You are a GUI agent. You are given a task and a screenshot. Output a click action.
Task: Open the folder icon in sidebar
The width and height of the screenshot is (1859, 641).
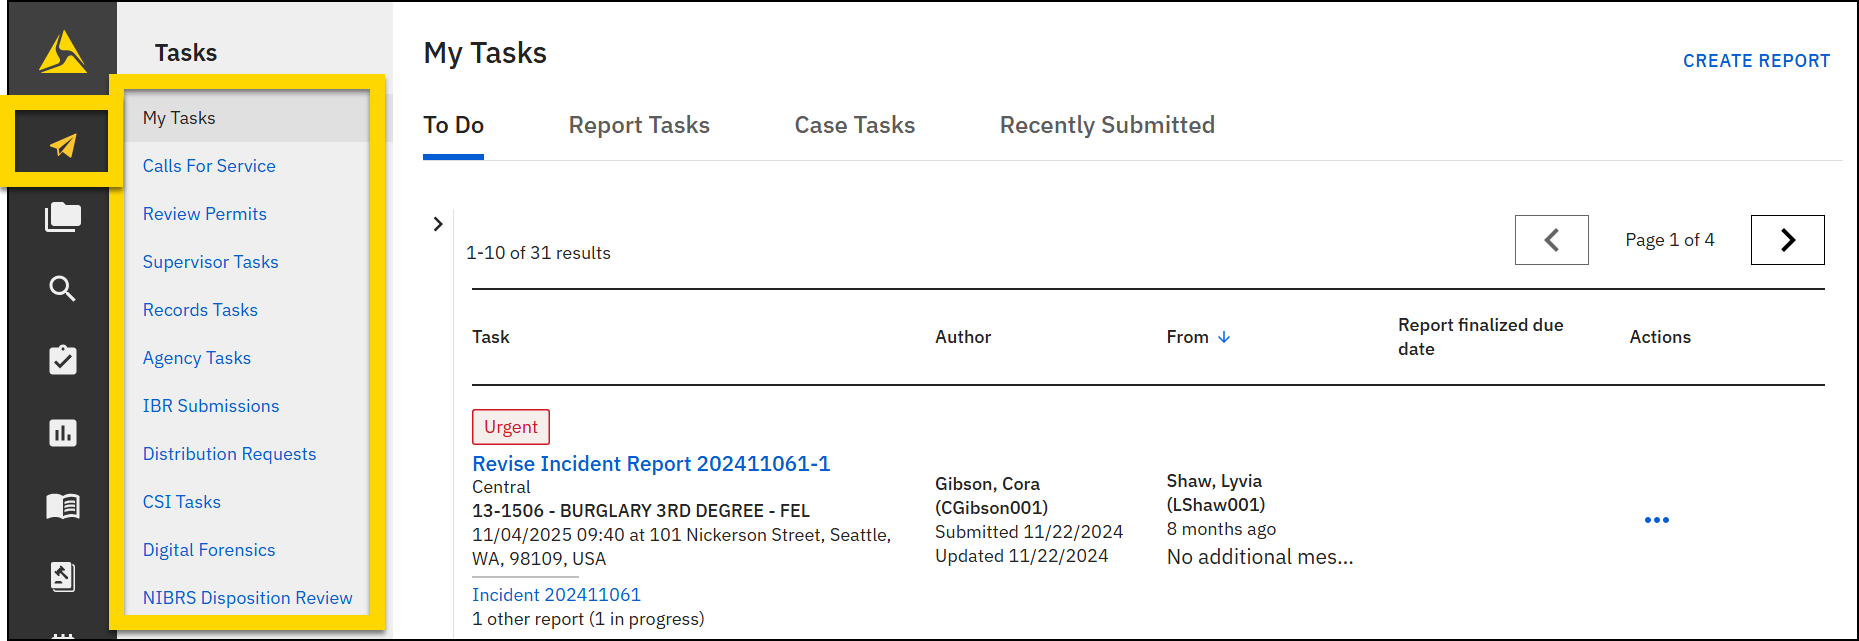pyautogui.click(x=63, y=217)
